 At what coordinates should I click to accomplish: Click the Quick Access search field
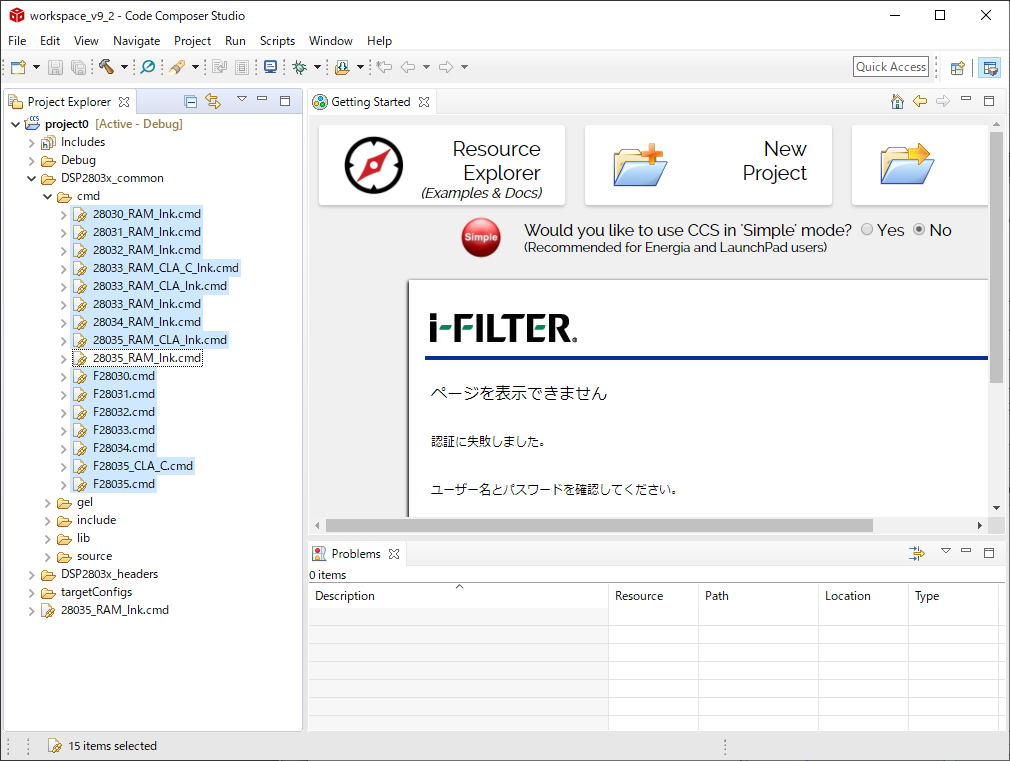(x=890, y=67)
